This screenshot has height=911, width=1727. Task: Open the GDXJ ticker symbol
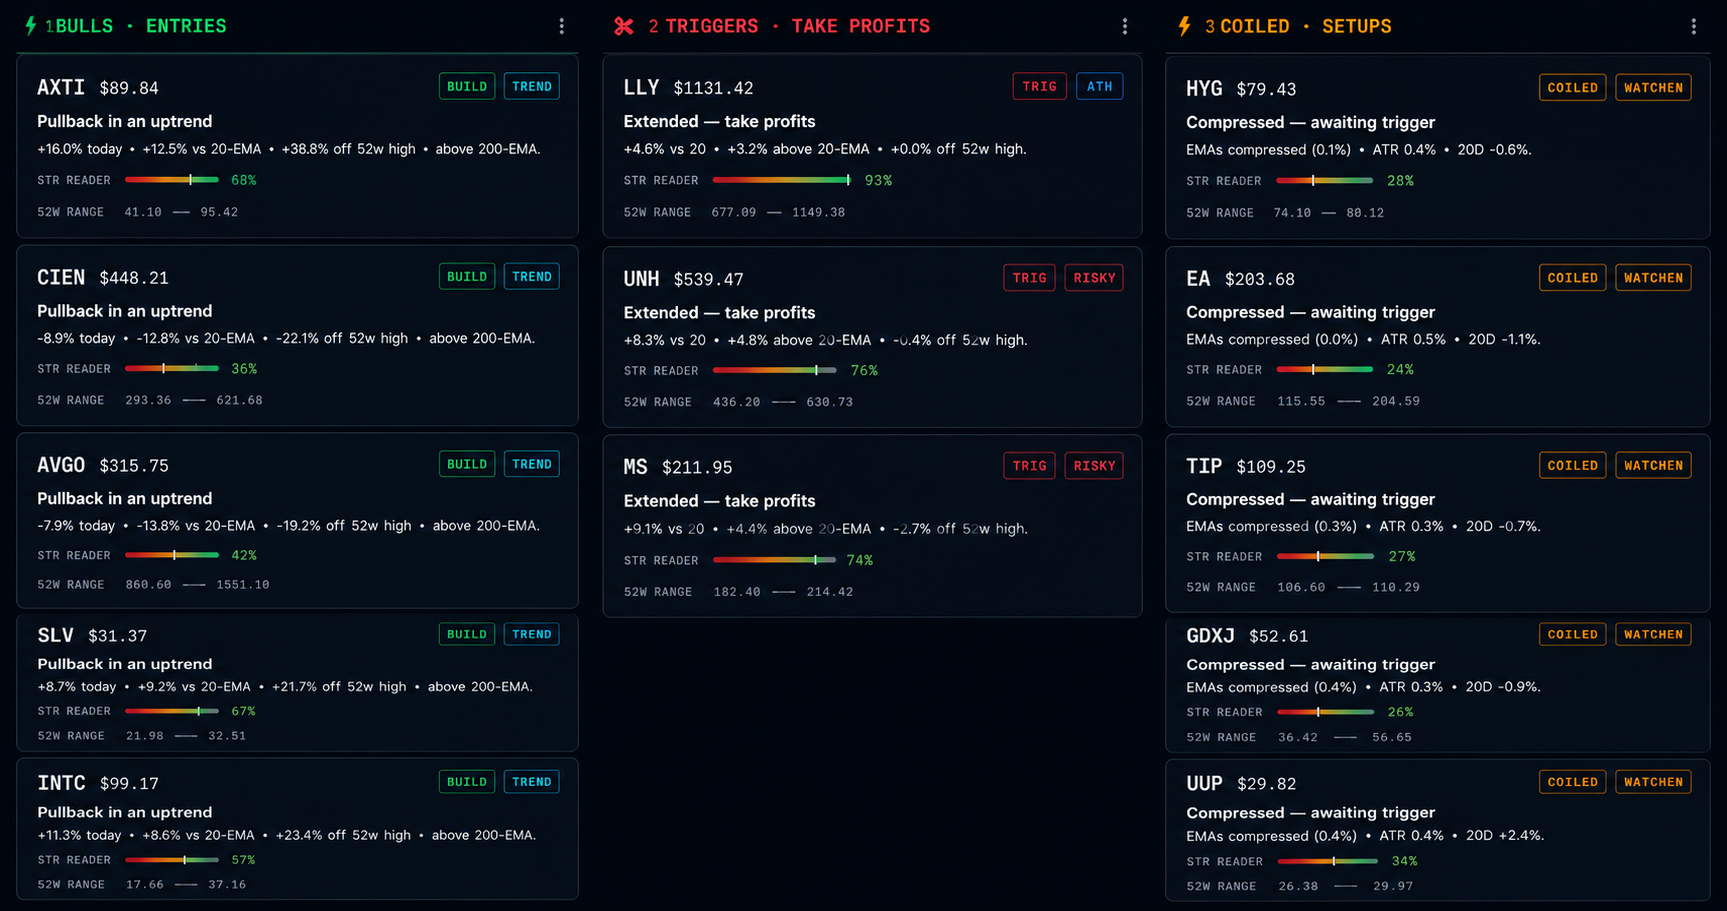pyautogui.click(x=1210, y=635)
